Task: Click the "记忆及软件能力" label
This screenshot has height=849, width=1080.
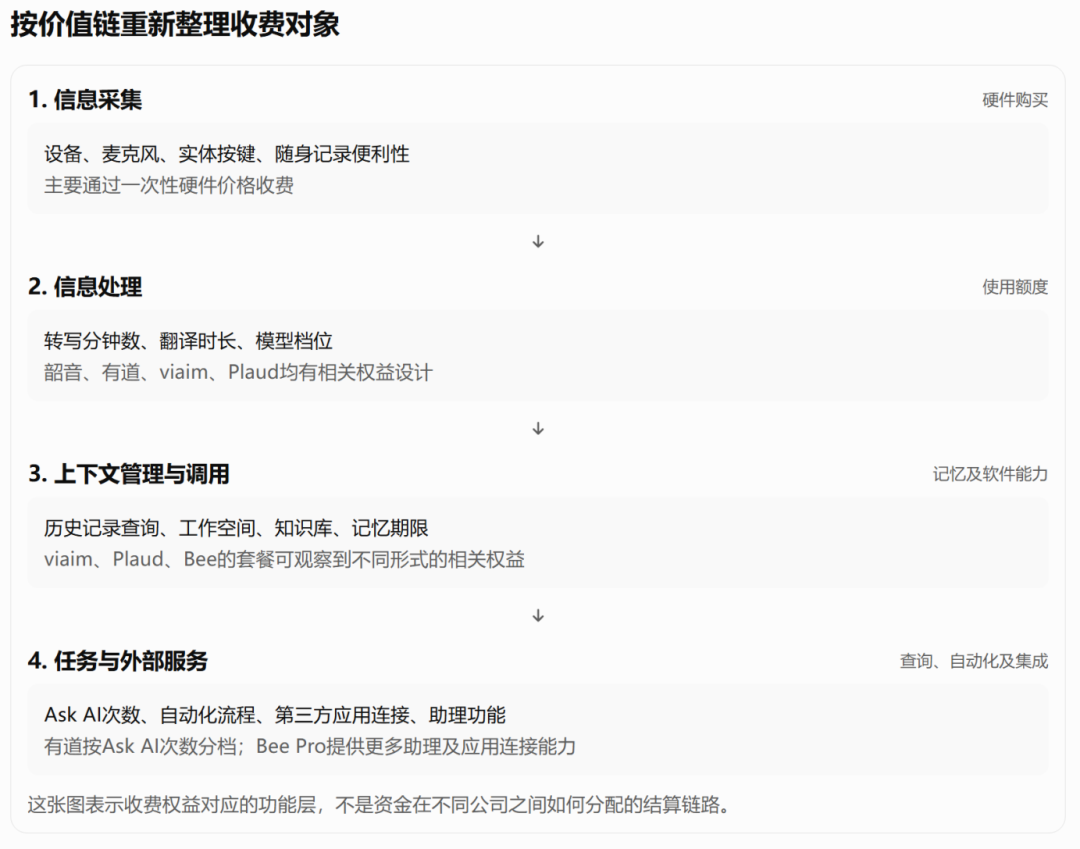Action: click(990, 474)
